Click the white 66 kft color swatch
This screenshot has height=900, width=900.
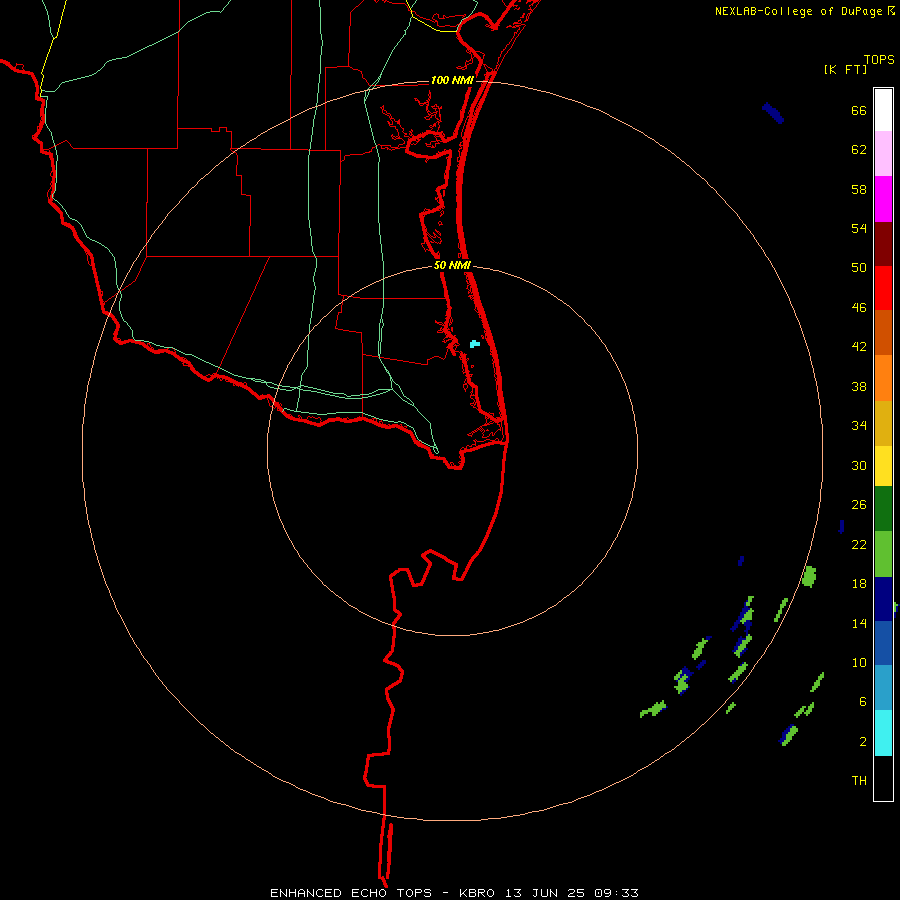[883, 110]
